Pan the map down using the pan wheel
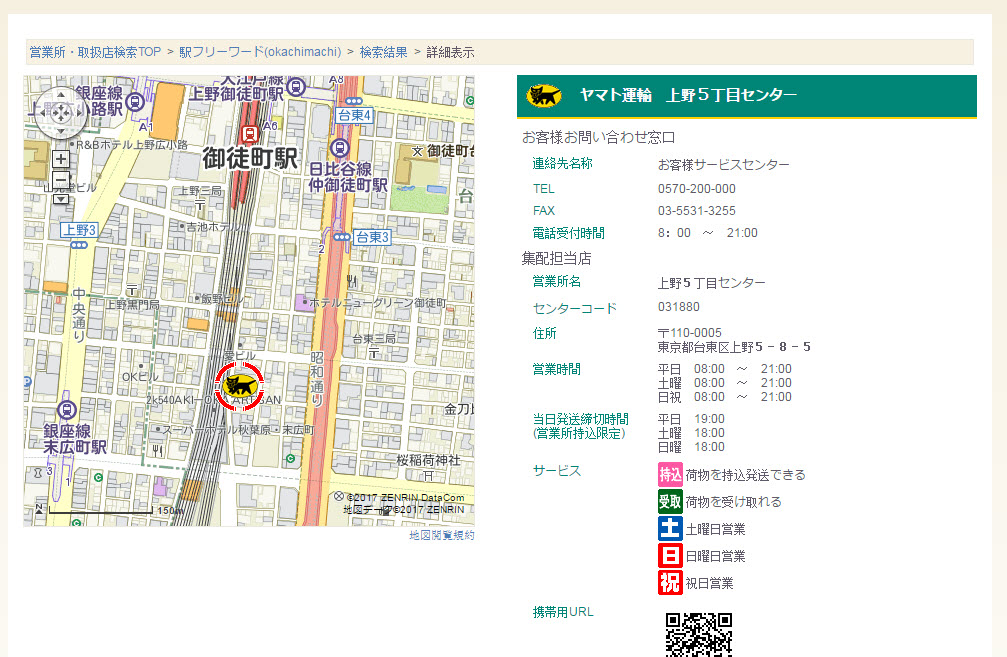Screen dimensions: 1007x657 pos(61,131)
